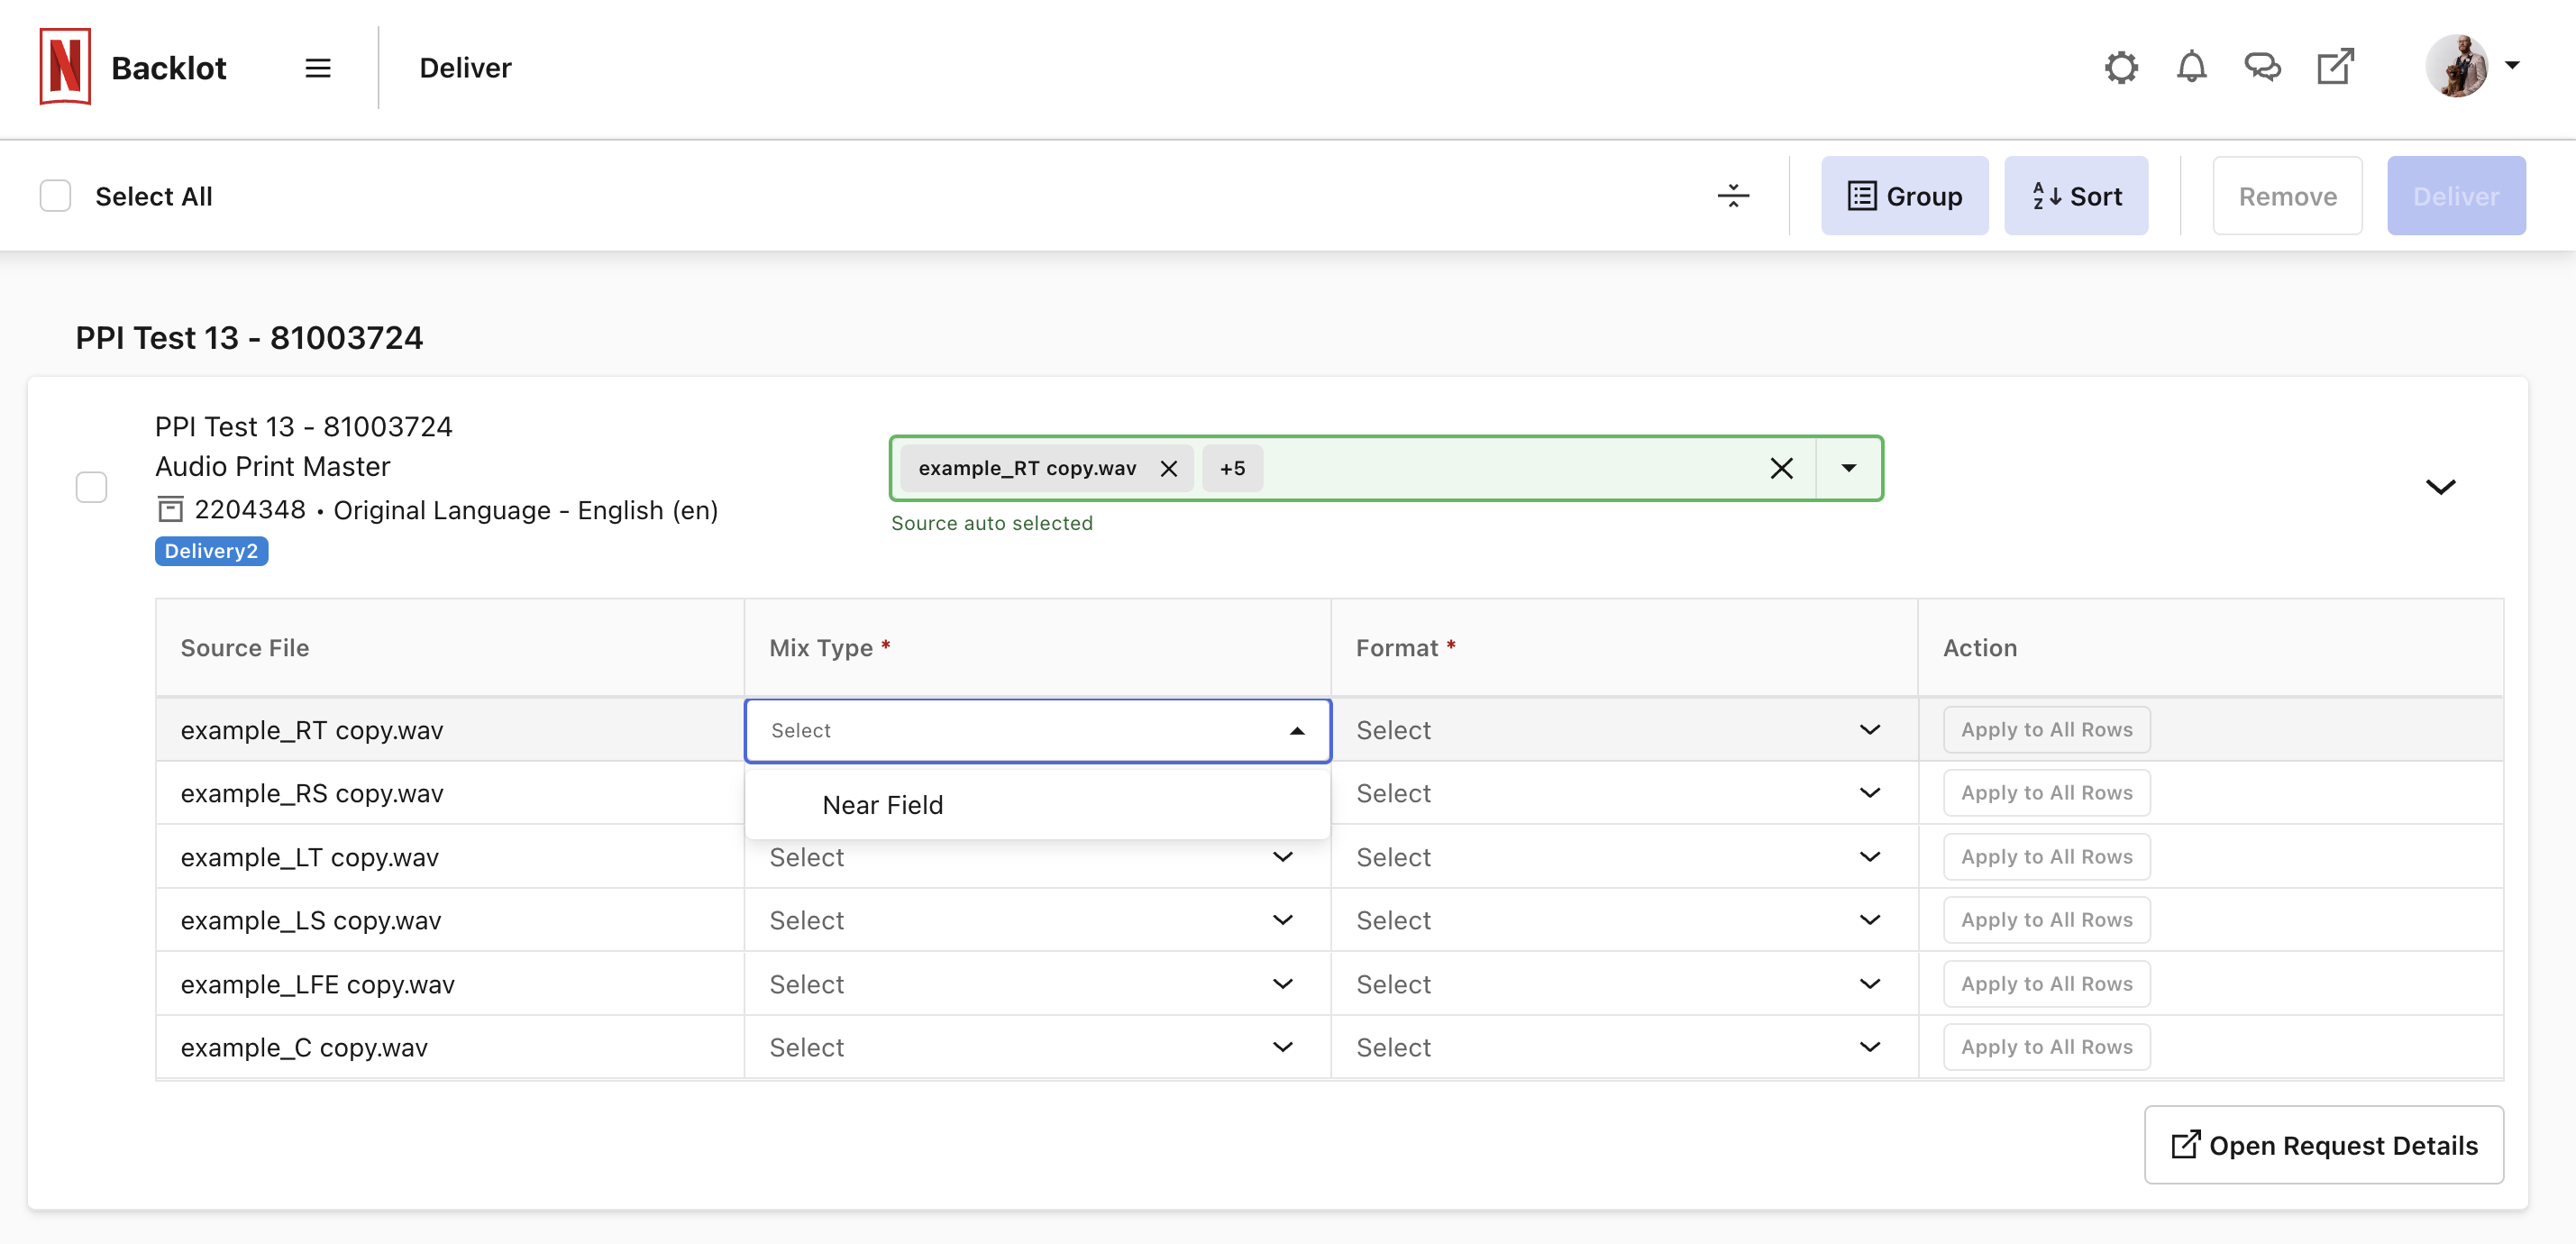
Task: Click the Sort button
Action: point(2075,196)
